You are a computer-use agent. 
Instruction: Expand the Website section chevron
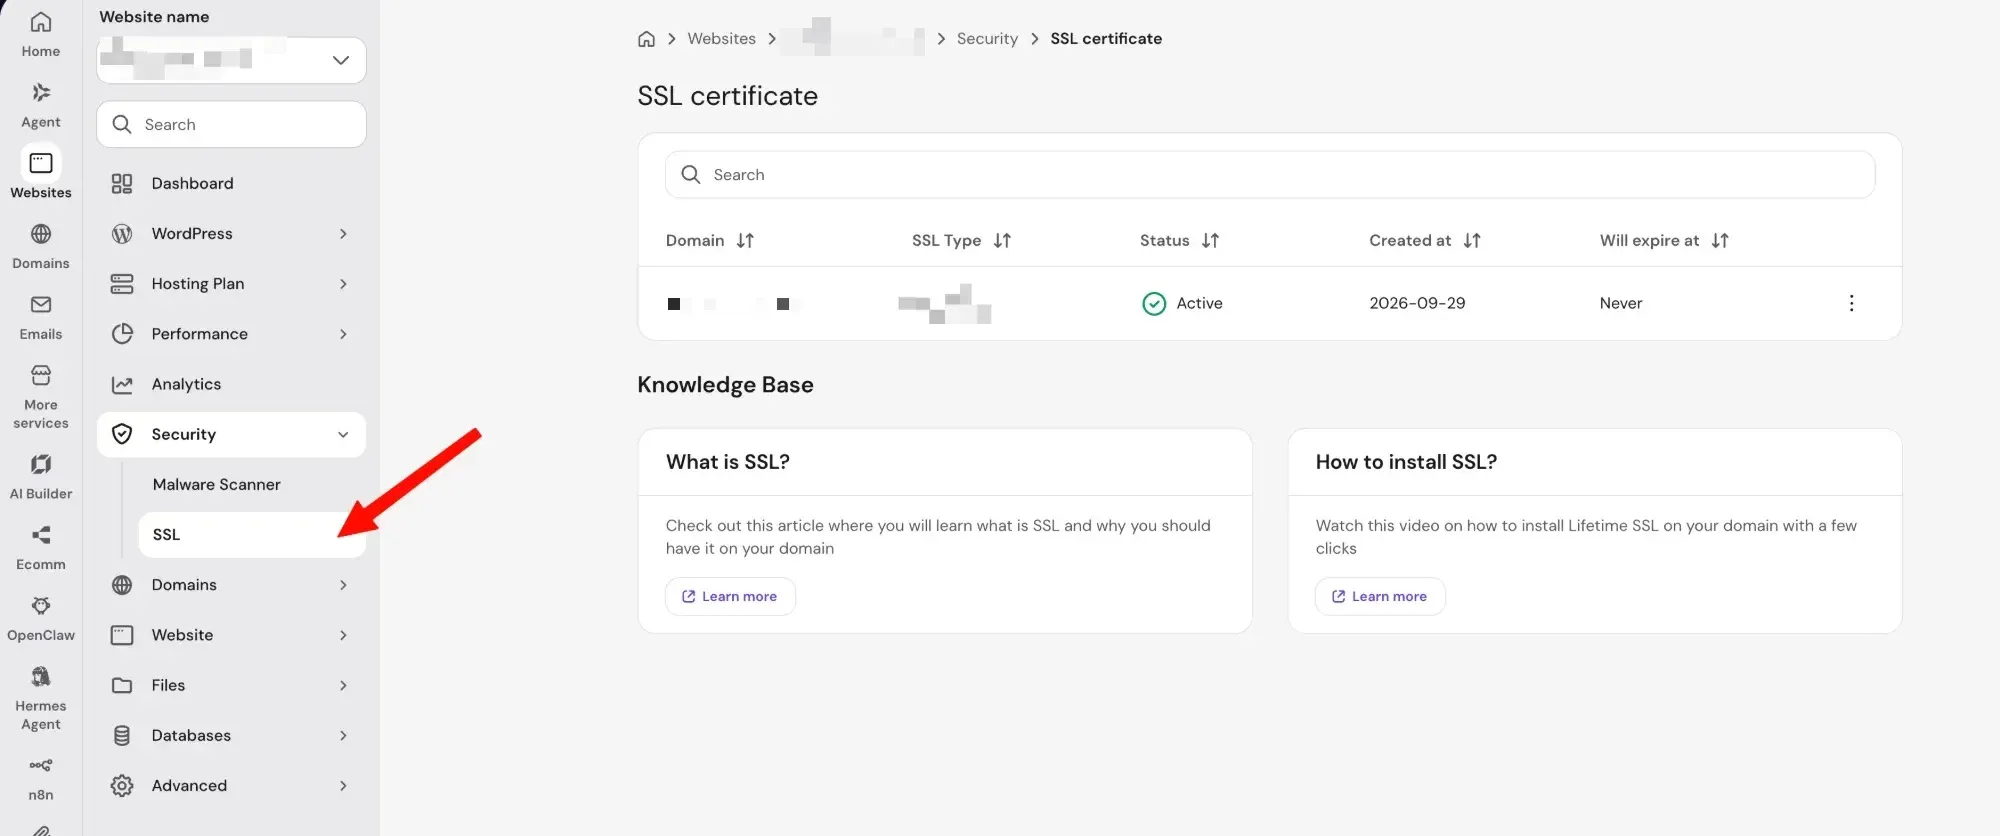coord(343,635)
